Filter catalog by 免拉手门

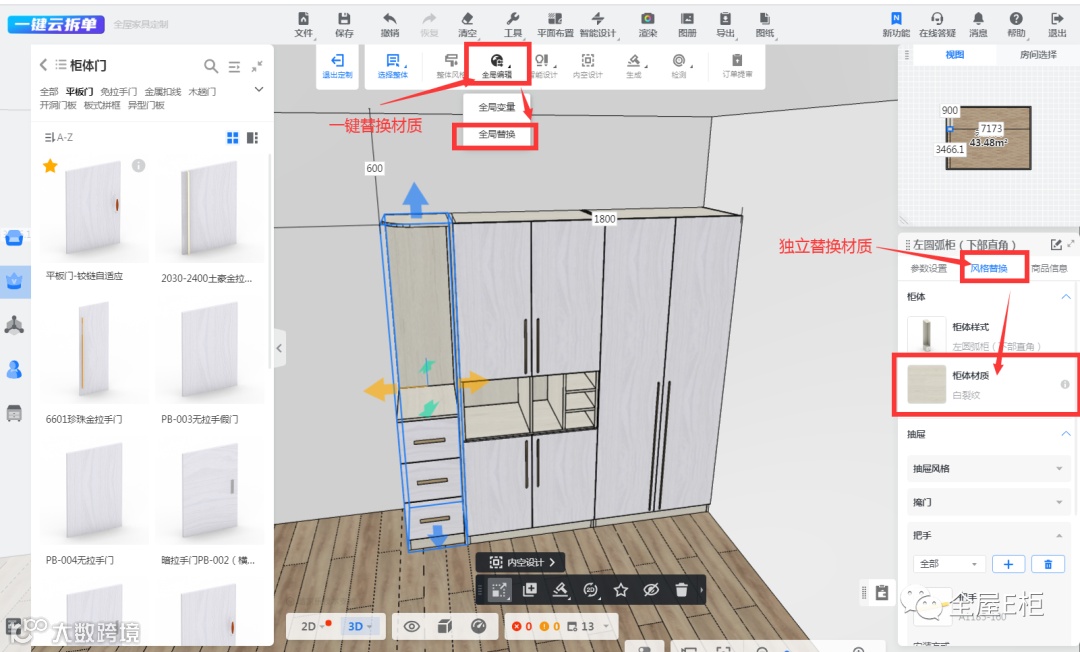coord(118,92)
